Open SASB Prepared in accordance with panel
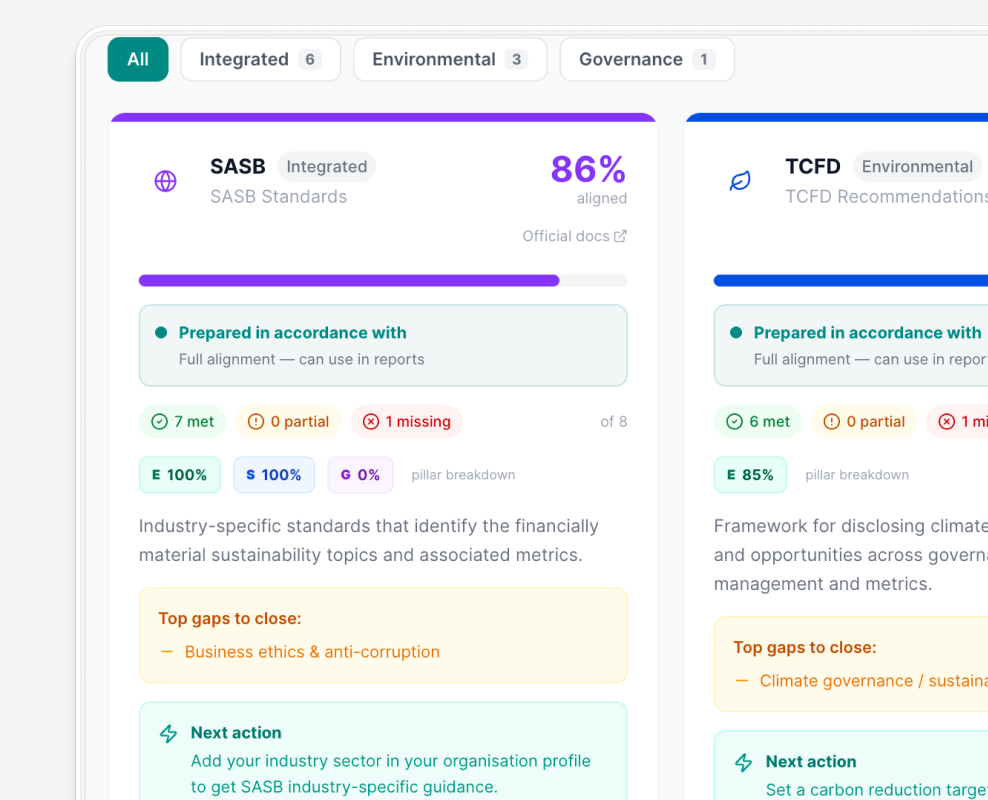This screenshot has width=988, height=800. [x=383, y=345]
